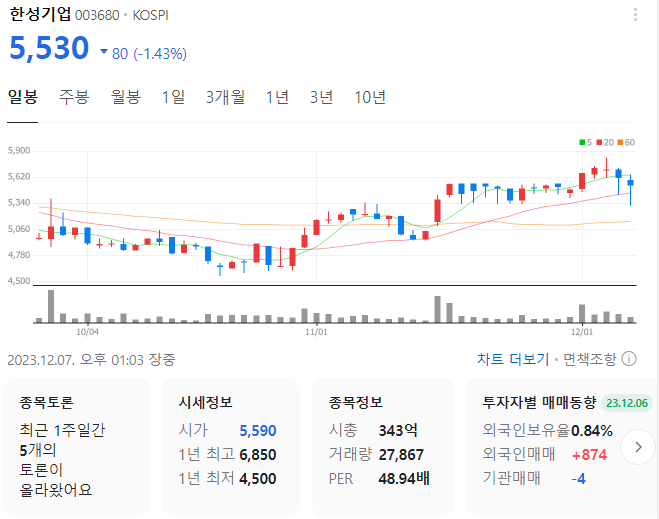The height and width of the screenshot is (519, 659).
Task: Click the change value 80 (-1.43%)
Action: click(149, 54)
